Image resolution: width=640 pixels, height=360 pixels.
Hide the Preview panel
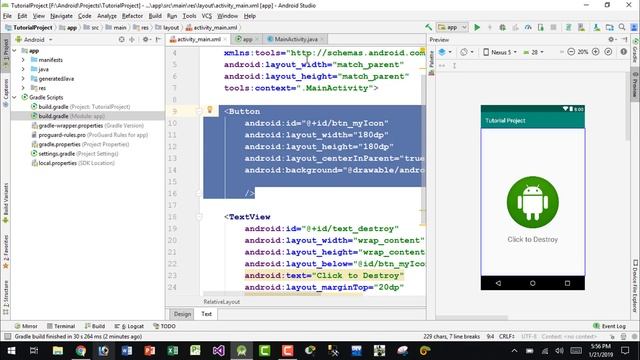pyautogui.click(x=624, y=40)
